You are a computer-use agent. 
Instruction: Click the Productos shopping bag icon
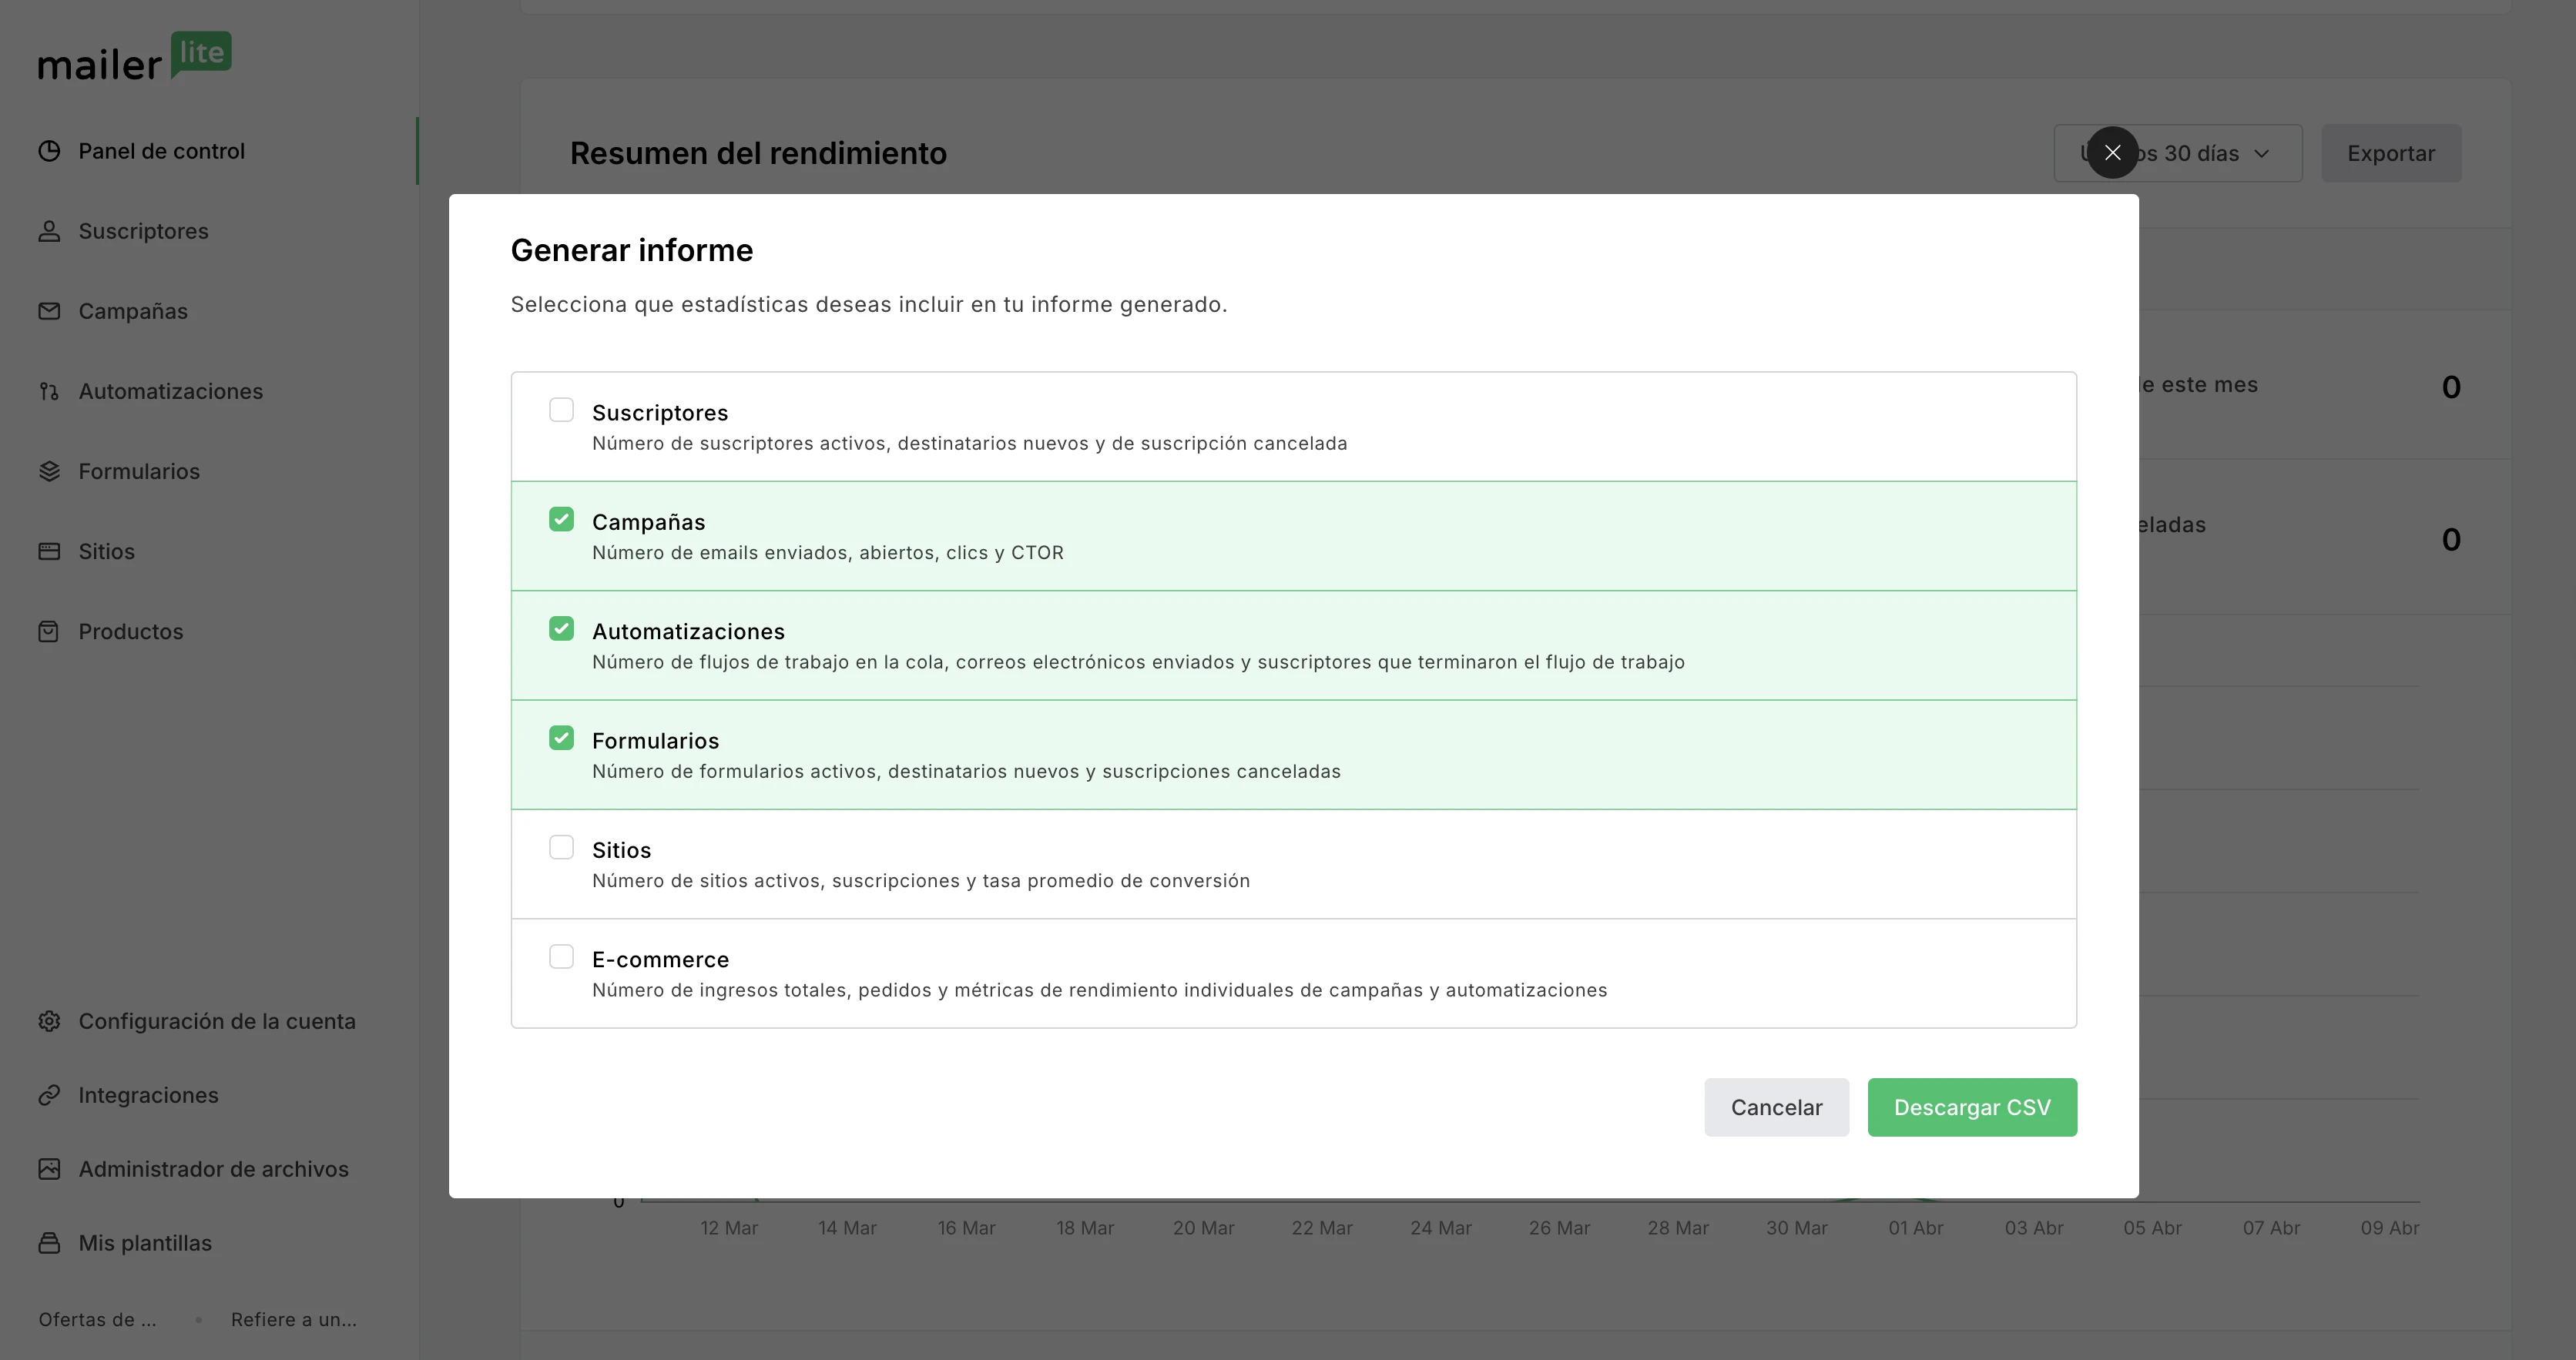pyautogui.click(x=49, y=631)
